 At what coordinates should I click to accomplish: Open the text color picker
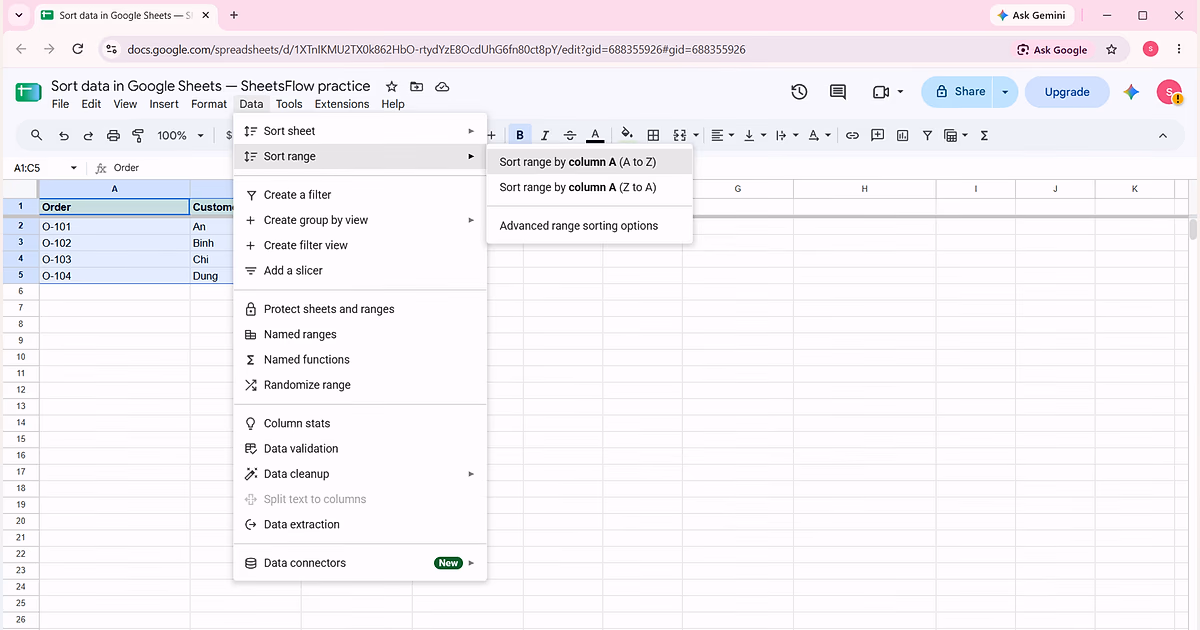595,135
